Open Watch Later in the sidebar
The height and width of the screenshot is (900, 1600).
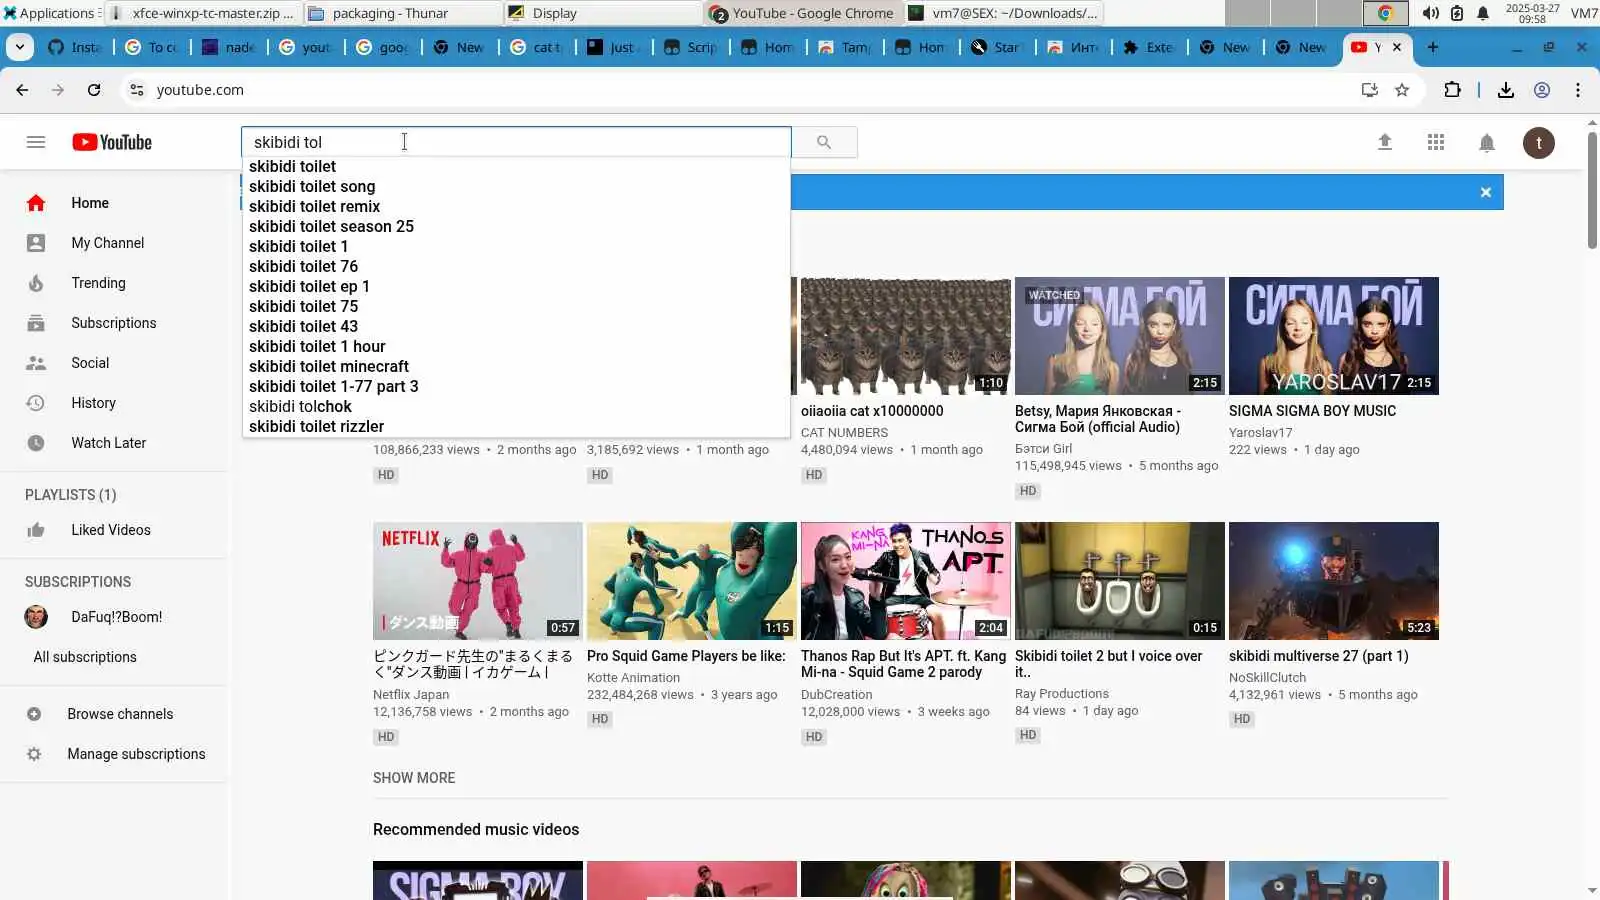coord(115,443)
